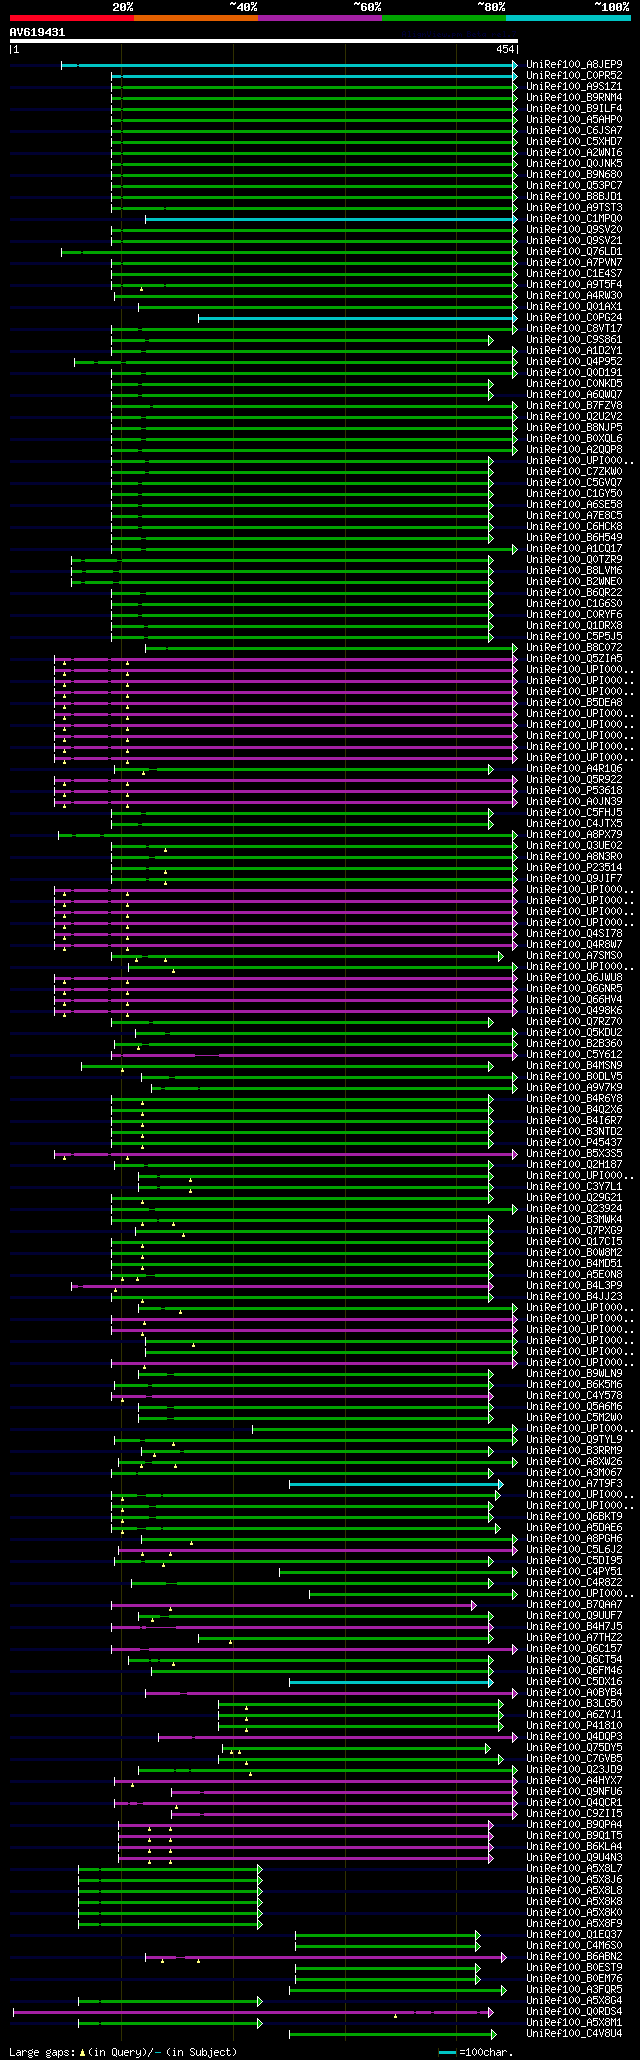Select the UniRef100_C5Y612 label

574,1055
